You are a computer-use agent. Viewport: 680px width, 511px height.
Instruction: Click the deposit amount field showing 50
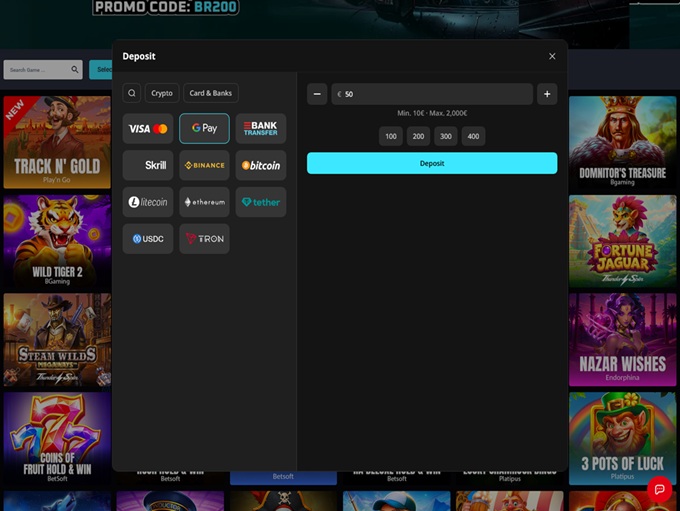tap(432, 94)
